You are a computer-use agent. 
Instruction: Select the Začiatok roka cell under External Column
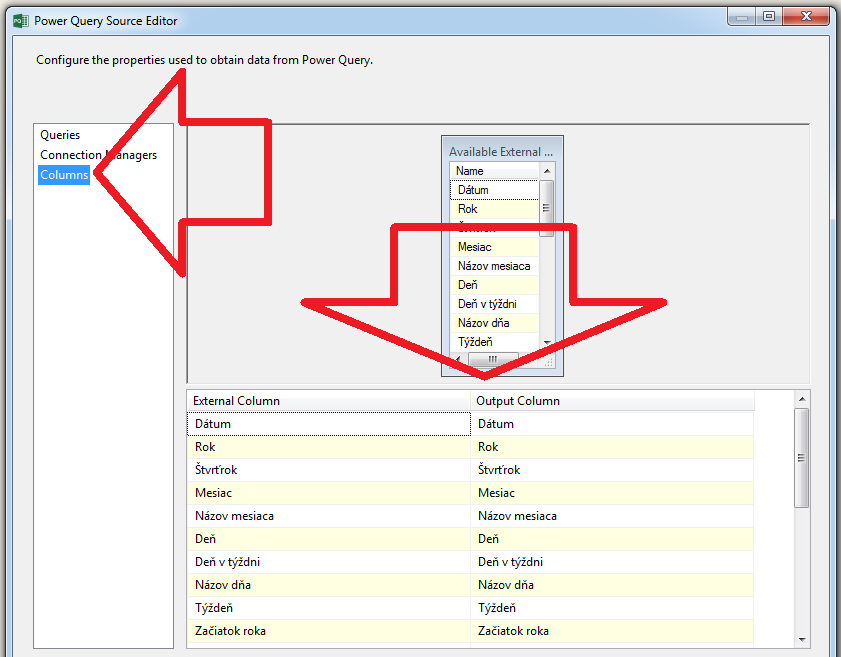(x=329, y=631)
